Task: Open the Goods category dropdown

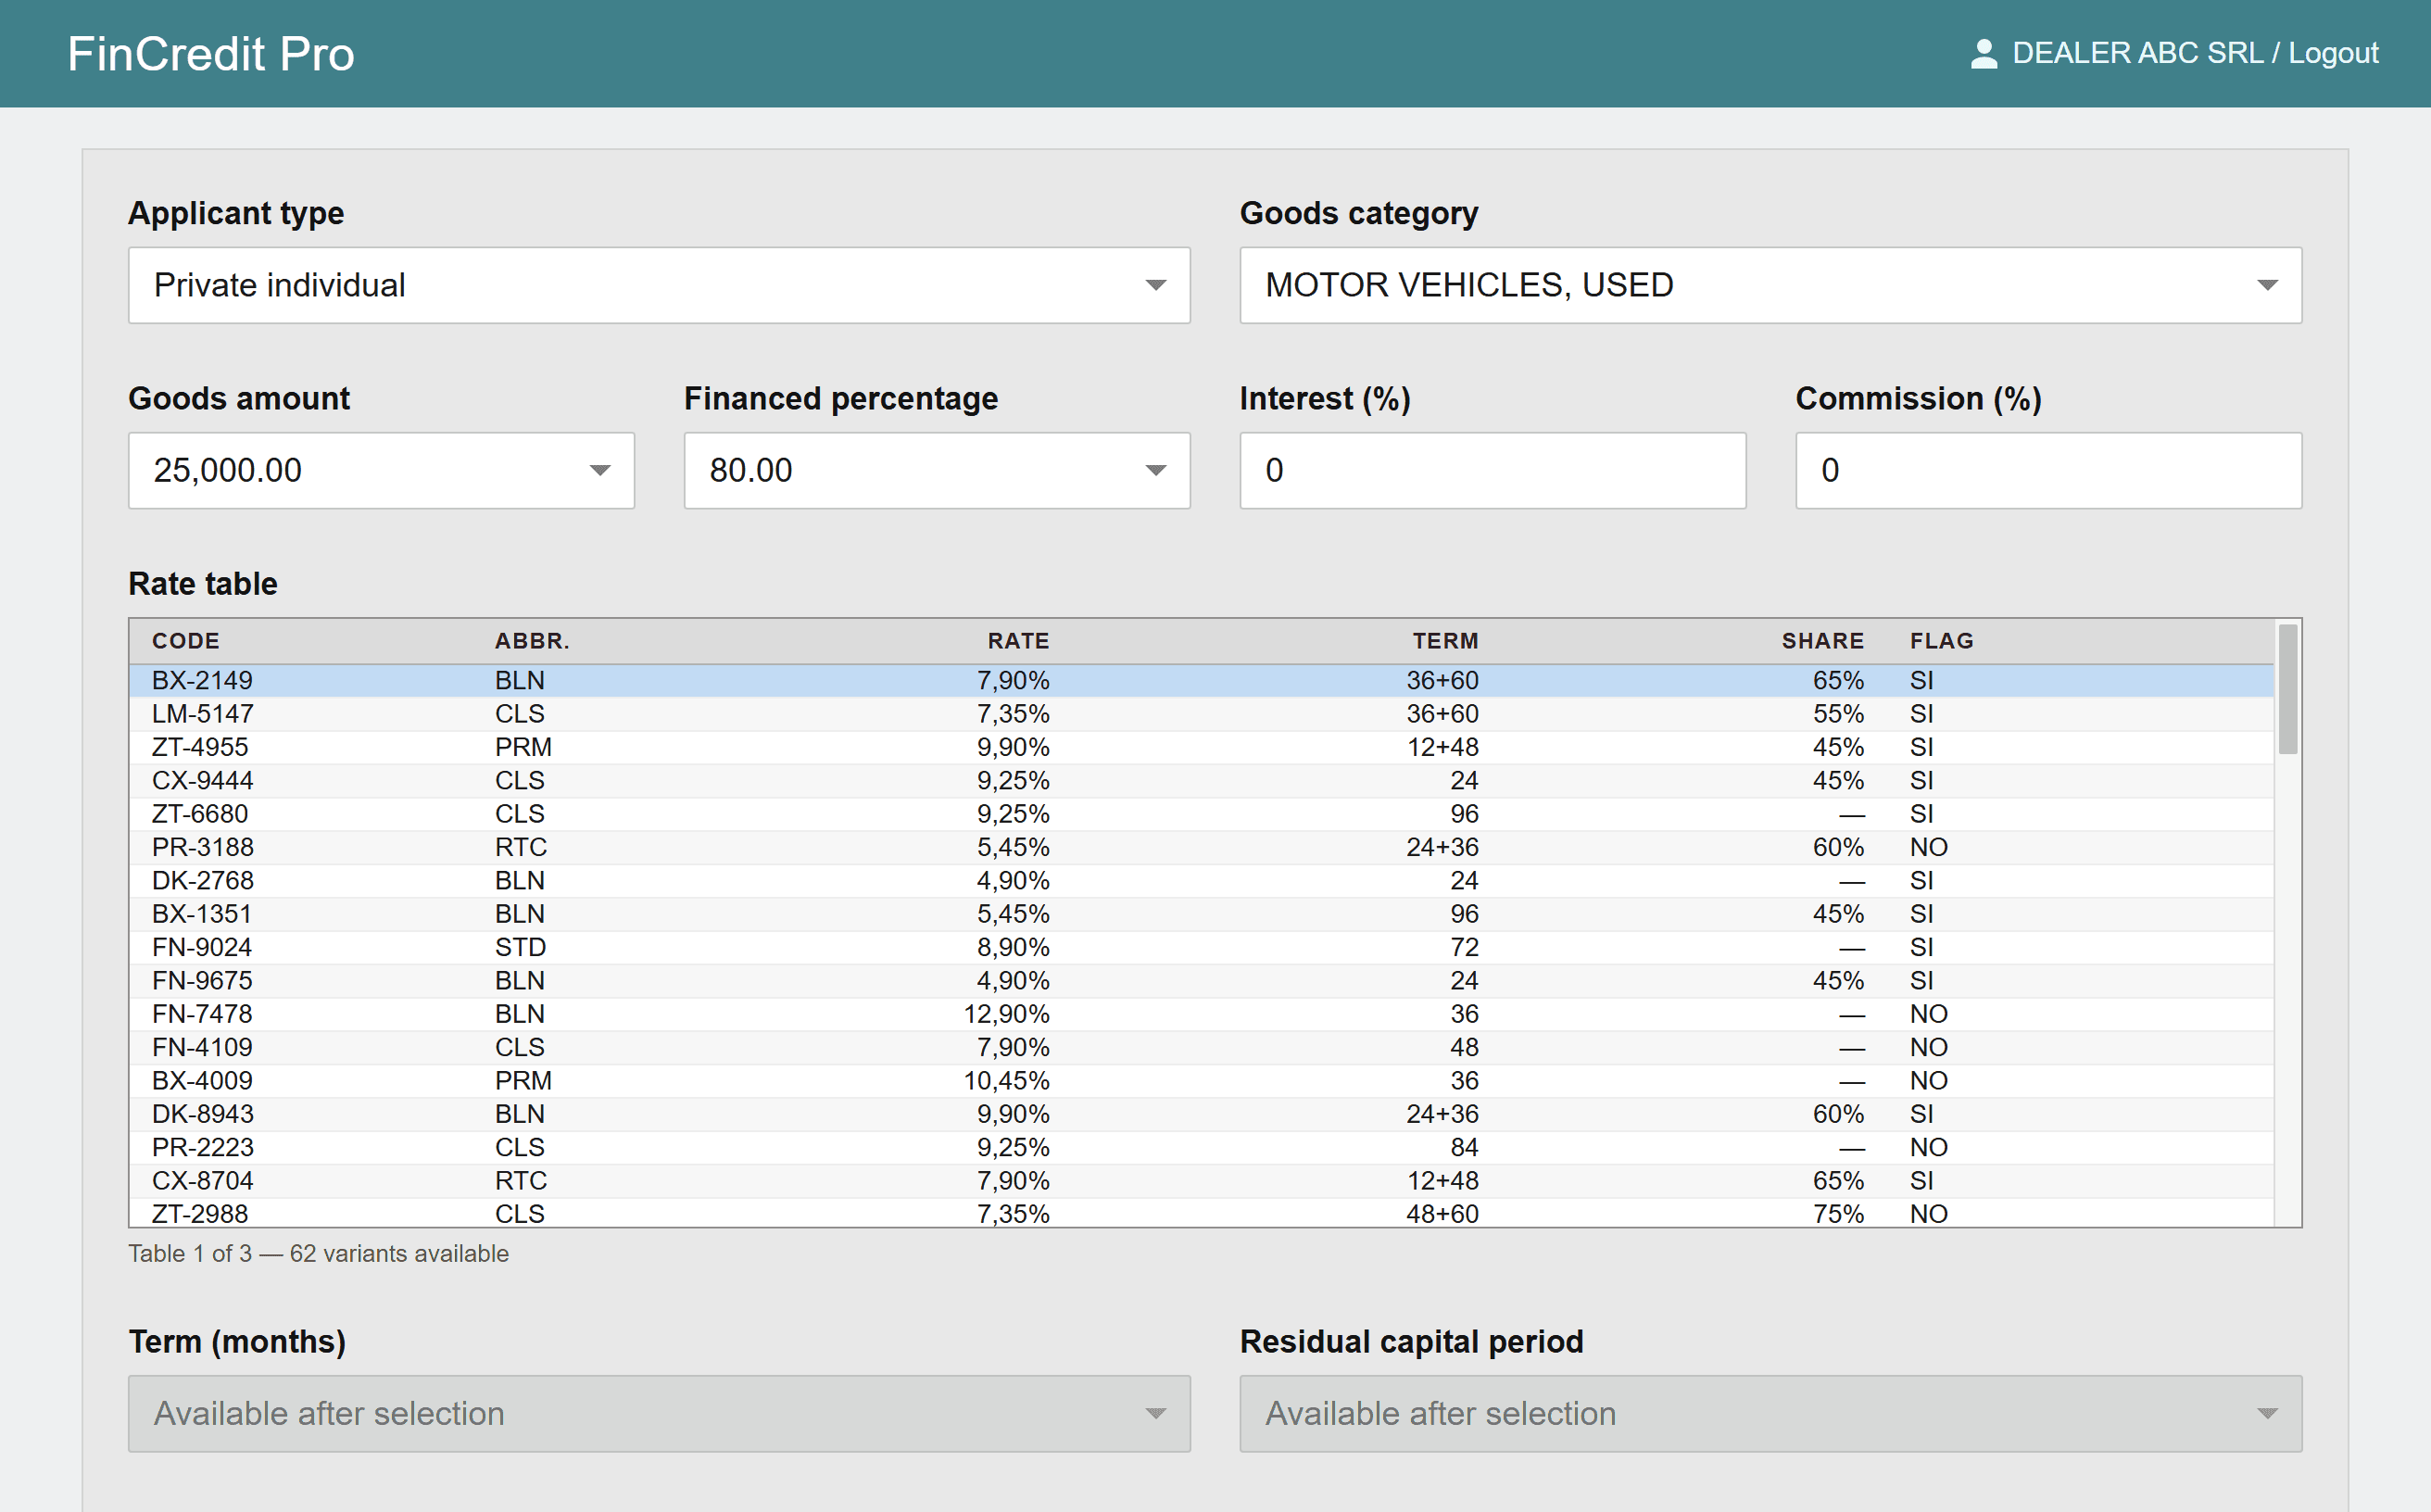Action: coord(1770,285)
